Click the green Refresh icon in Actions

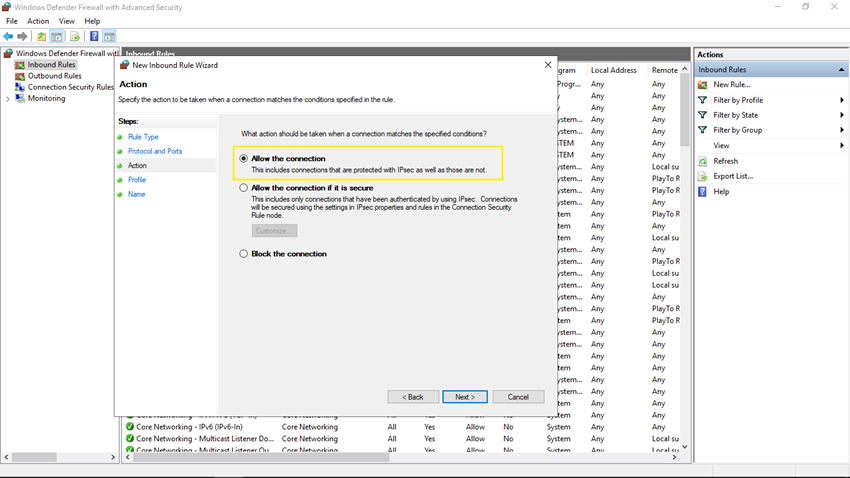[703, 161]
